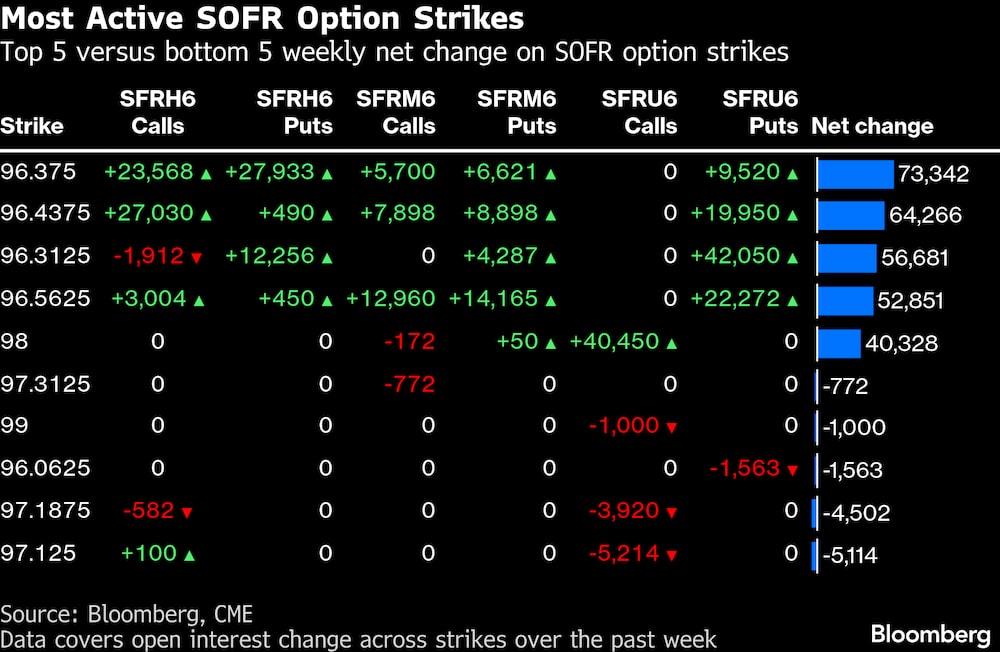Select the Strike column header
Viewport: 1000px width, 652px height.
coord(32,126)
